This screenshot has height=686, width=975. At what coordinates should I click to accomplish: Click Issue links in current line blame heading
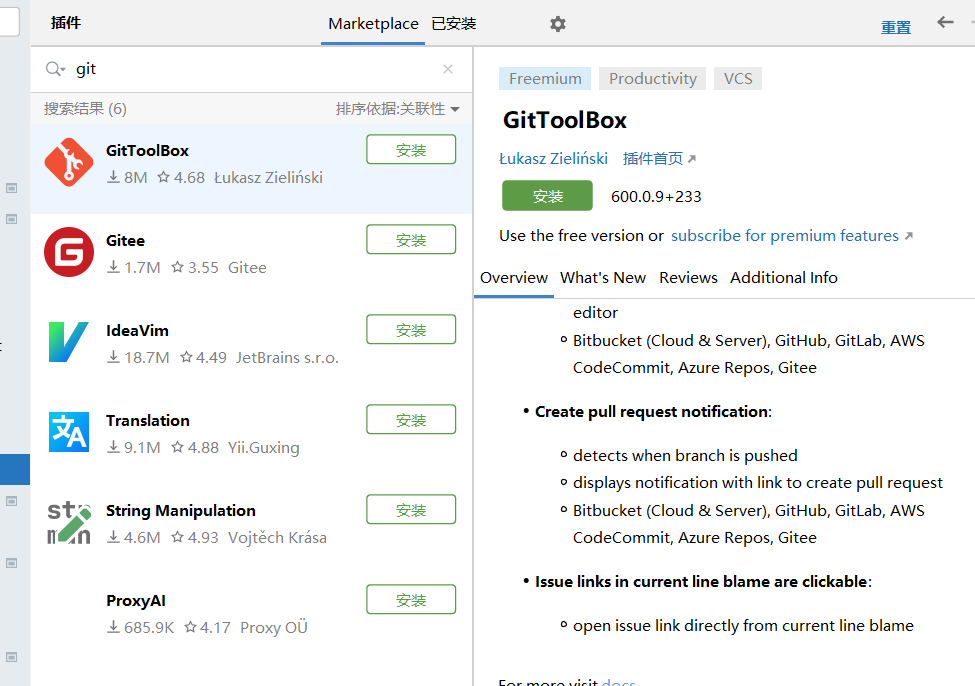click(703, 582)
